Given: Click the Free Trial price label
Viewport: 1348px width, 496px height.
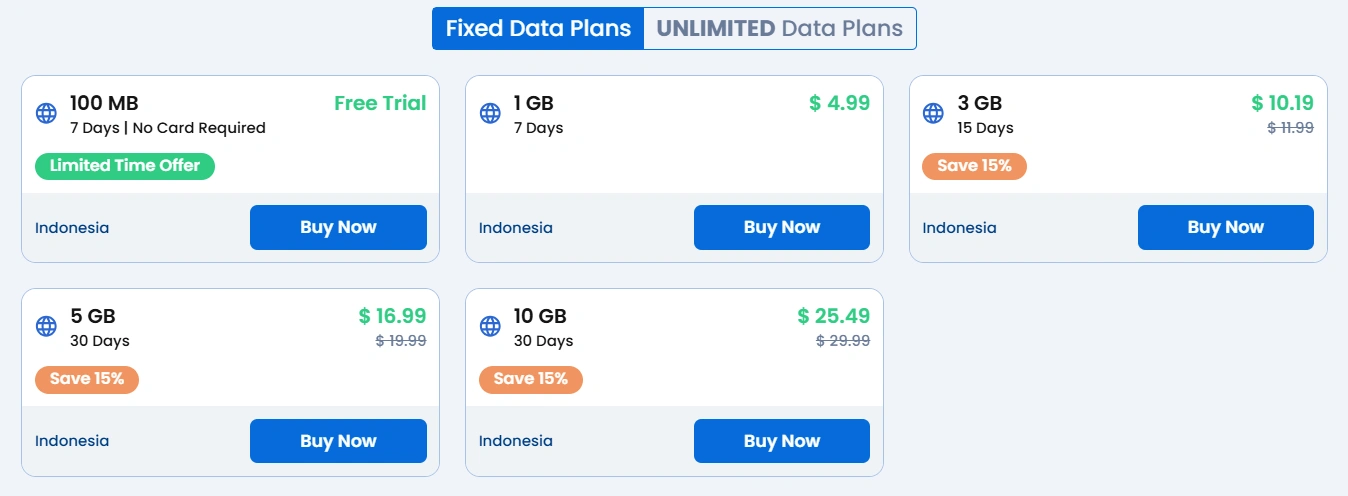Looking at the screenshot, I should pos(380,103).
